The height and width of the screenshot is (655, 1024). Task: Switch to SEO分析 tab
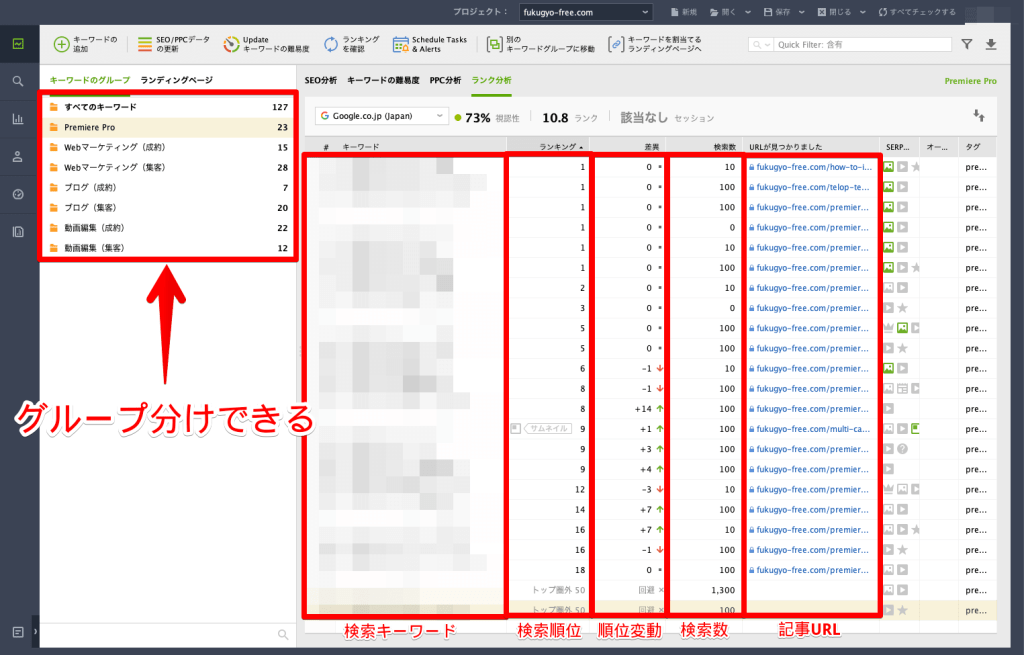click(x=321, y=80)
